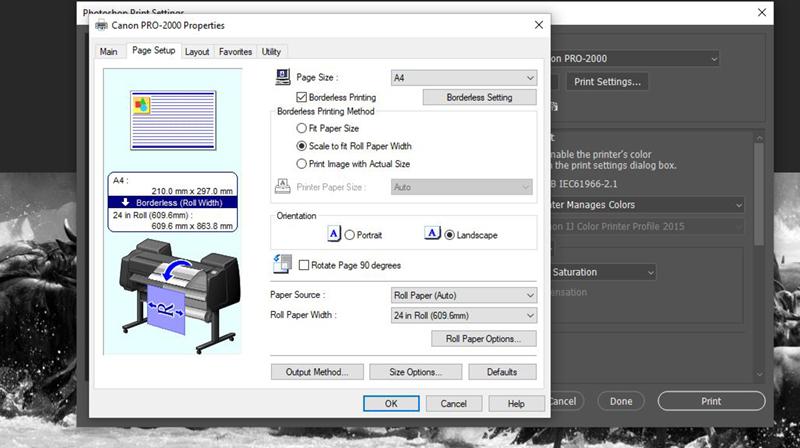Switch to the Page Setup tab
The image size is (800, 448).
coord(154,51)
